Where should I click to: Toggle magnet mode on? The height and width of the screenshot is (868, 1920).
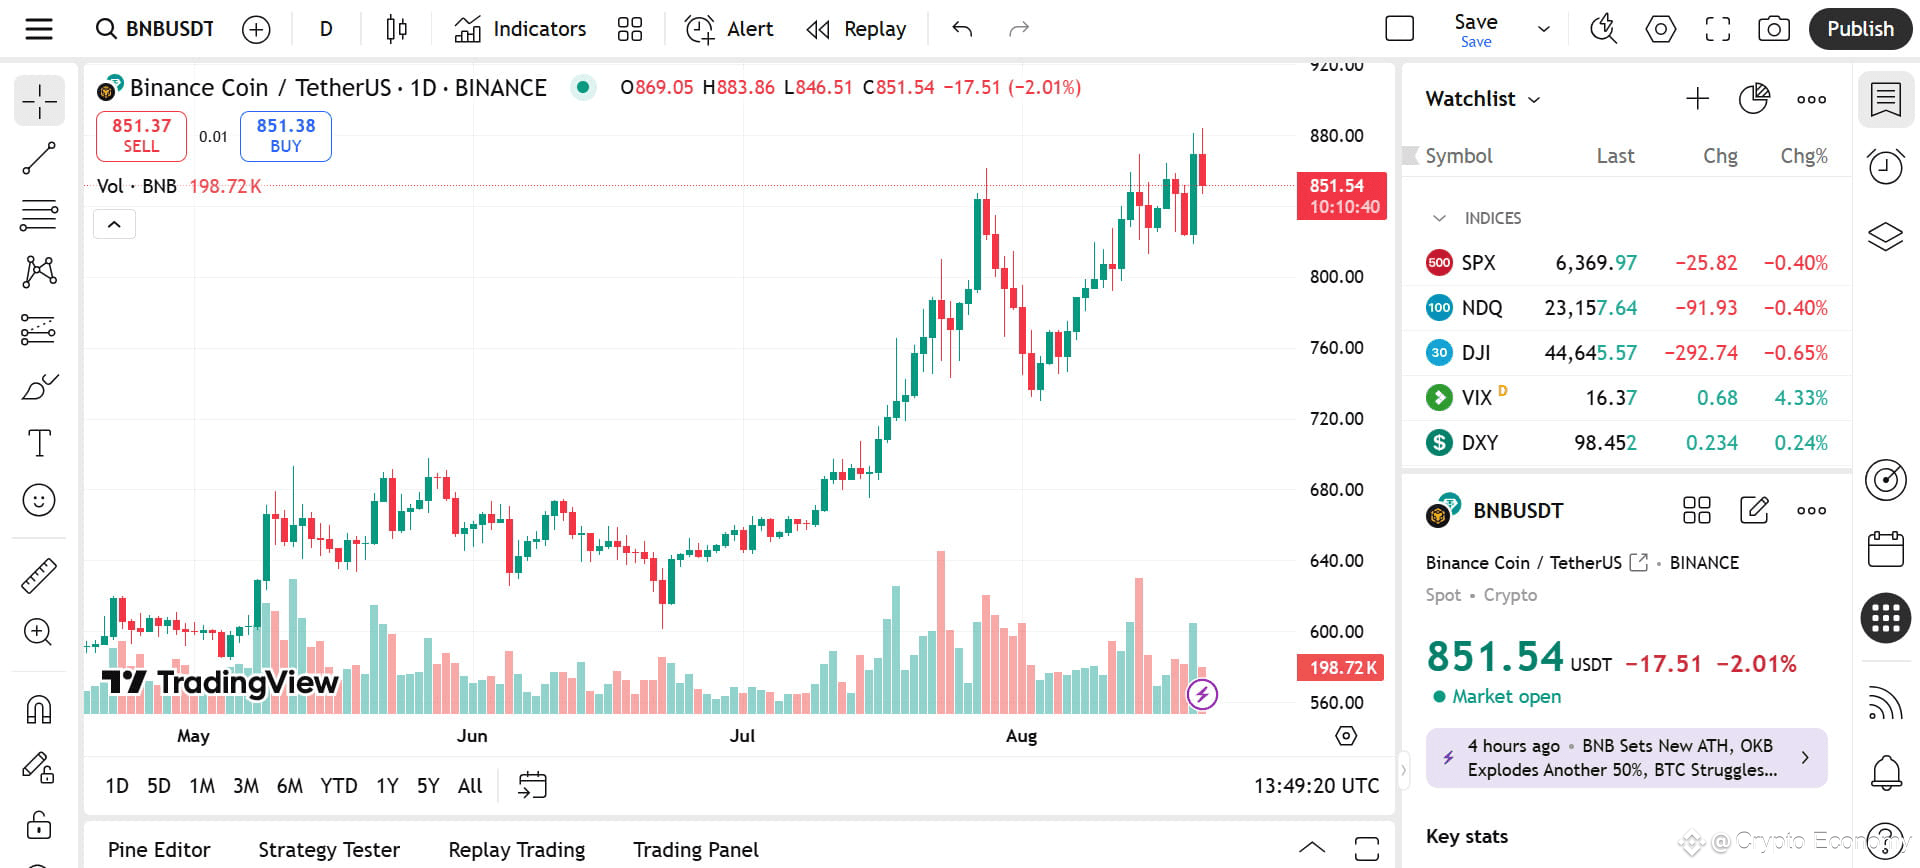(x=39, y=710)
